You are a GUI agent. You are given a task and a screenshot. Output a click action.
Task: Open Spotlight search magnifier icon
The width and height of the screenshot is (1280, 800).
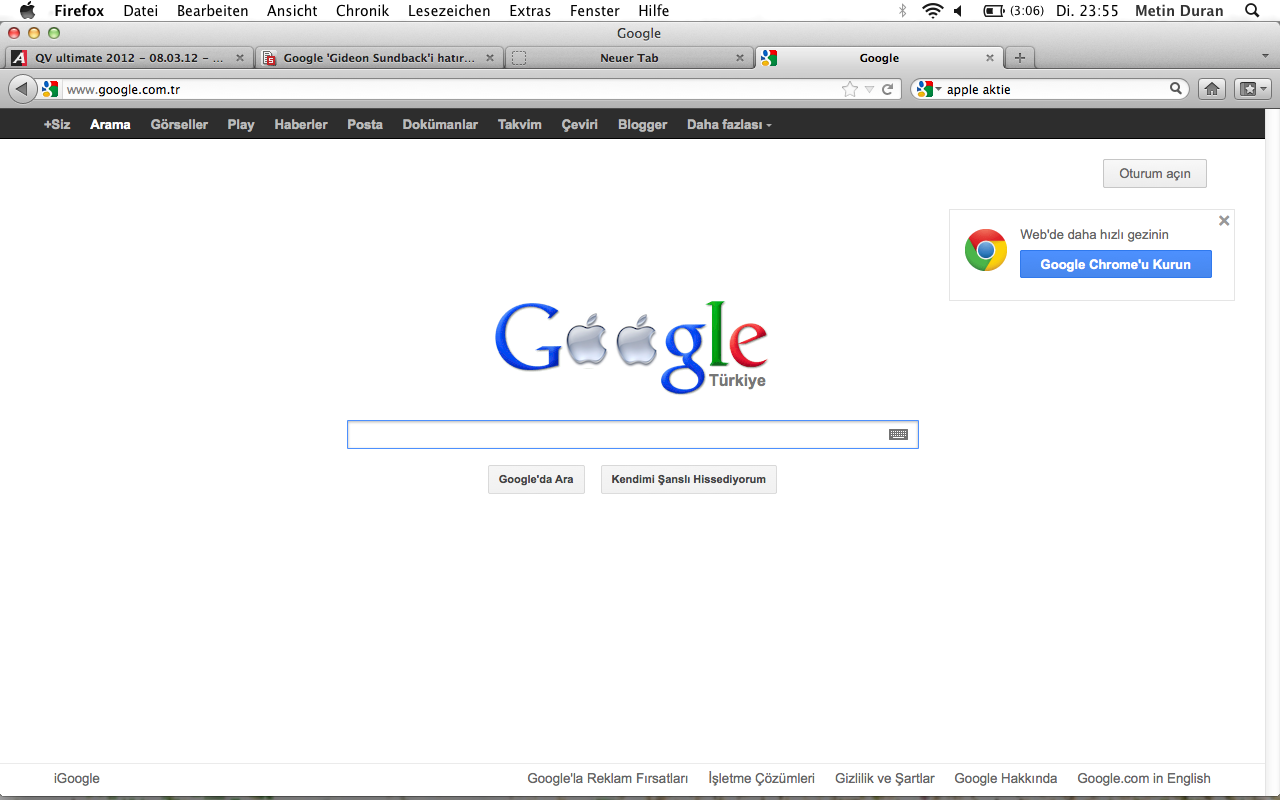(1252, 11)
